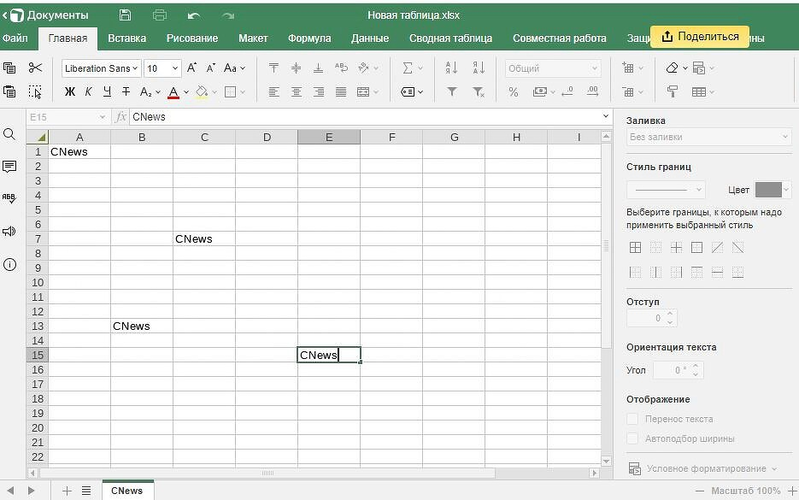
Task: Enable the Автоподбор ширины checkbox
Action: point(632,438)
